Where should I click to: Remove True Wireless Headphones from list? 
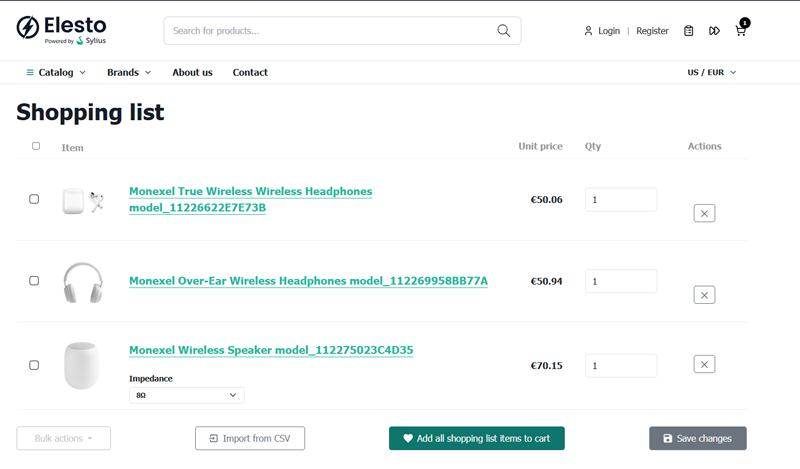[704, 213]
